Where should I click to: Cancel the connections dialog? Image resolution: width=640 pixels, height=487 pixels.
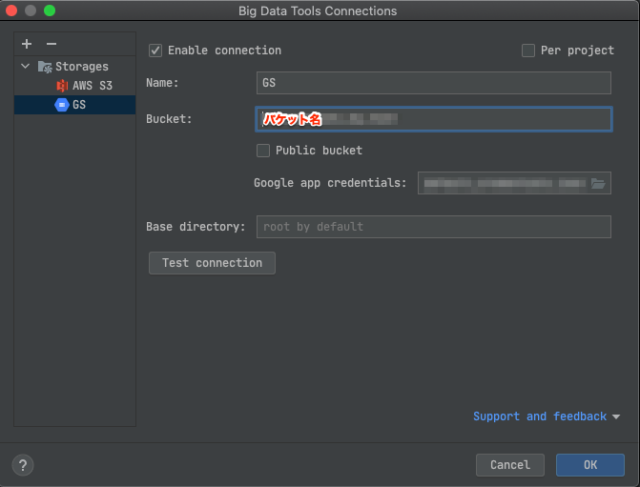click(x=510, y=465)
